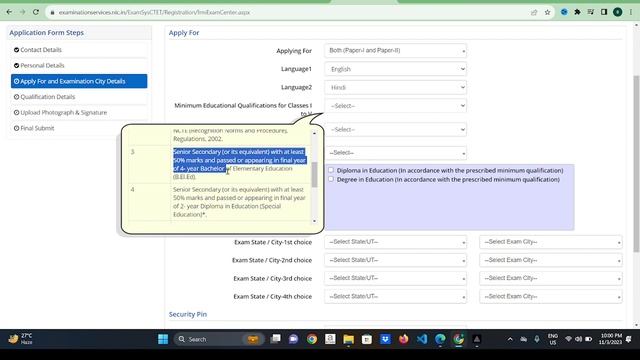
Task: Click the tooltip scrollbar down arrow
Action: pyautogui.click(x=314, y=221)
